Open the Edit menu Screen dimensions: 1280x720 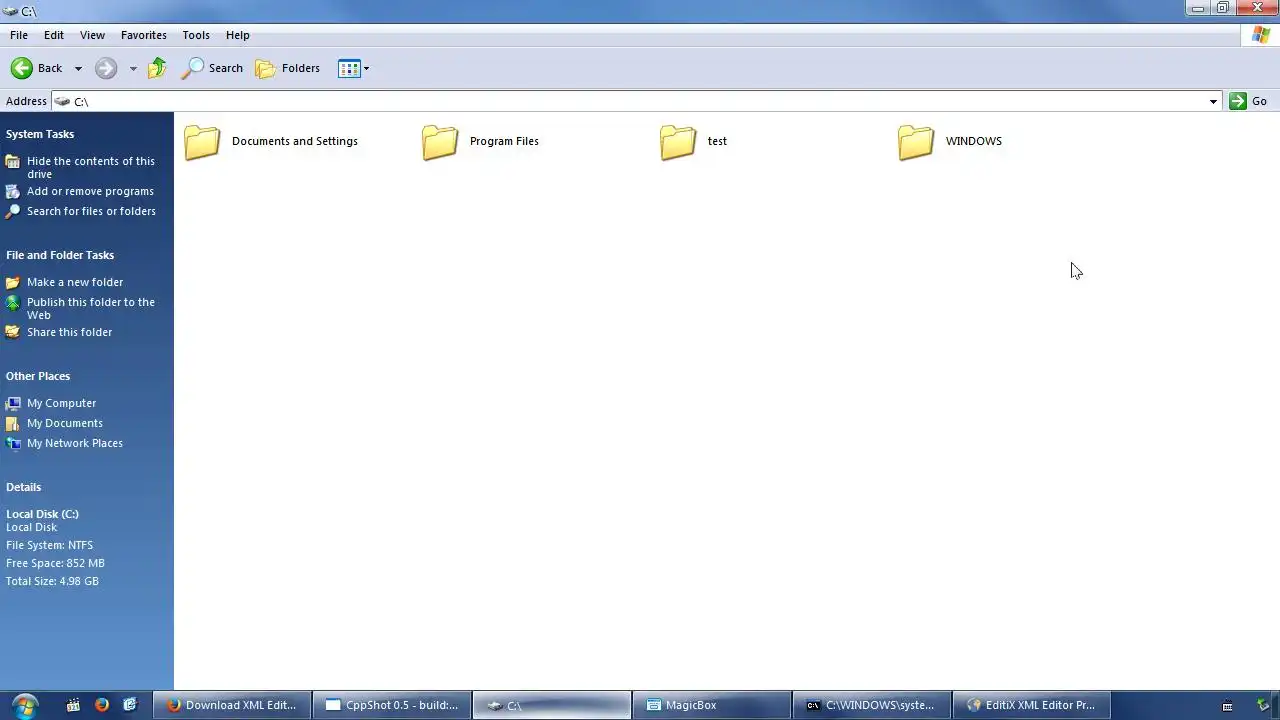click(x=54, y=35)
